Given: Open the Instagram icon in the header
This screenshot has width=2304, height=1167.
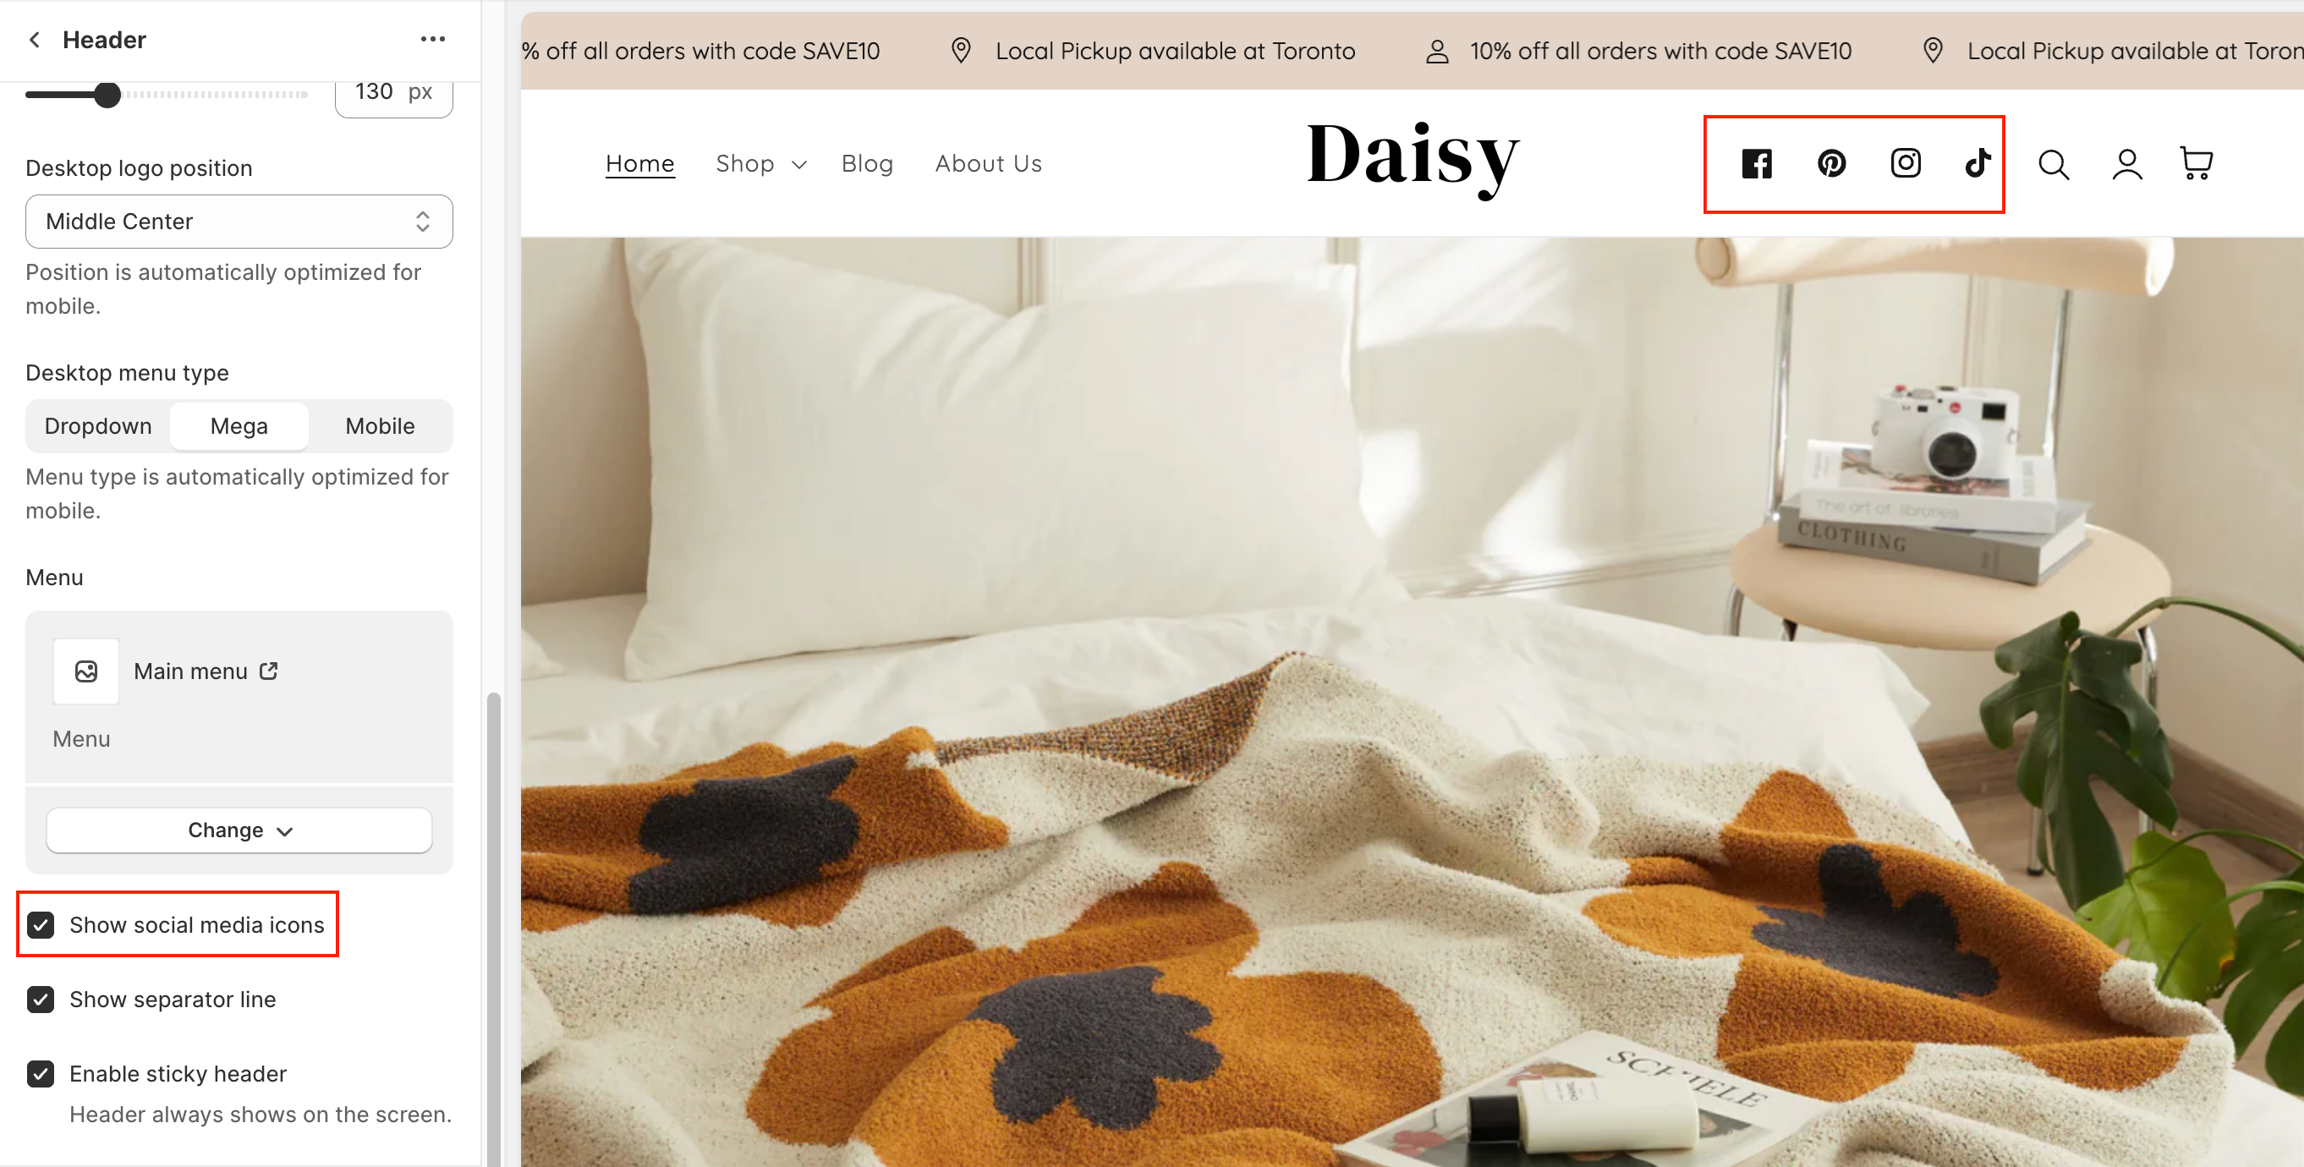Looking at the screenshot, I should coord(1905,163).
